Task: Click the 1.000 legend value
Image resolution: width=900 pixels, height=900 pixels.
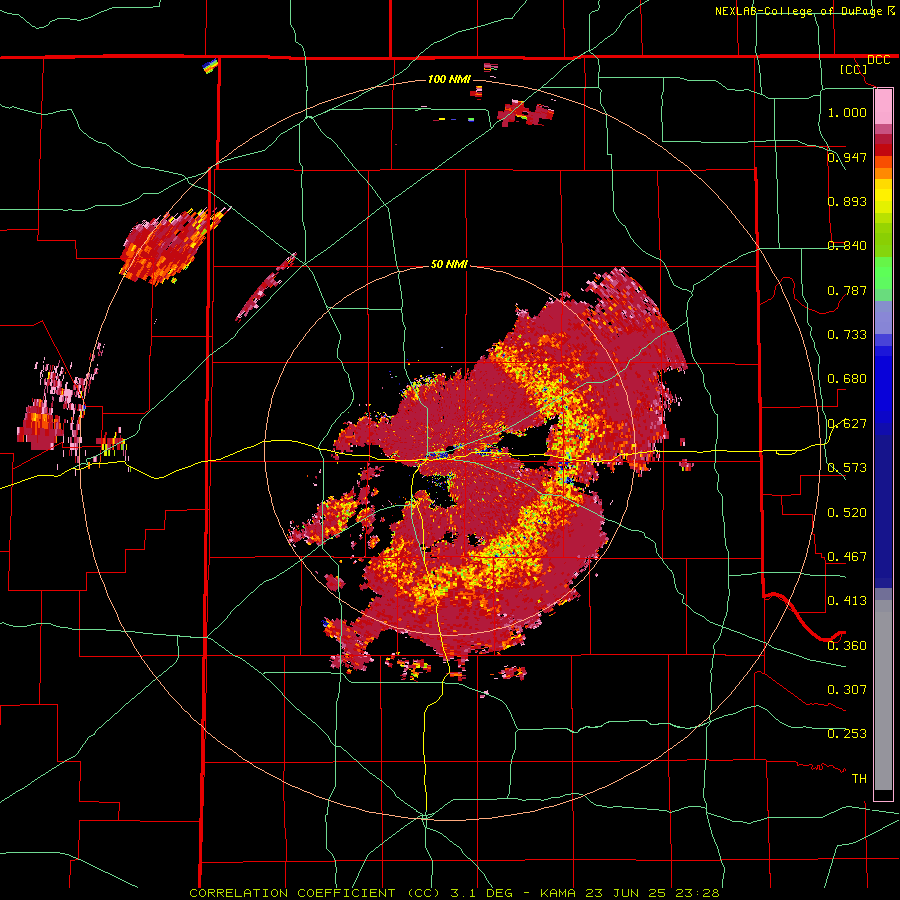Action: (x=847, y=112)
